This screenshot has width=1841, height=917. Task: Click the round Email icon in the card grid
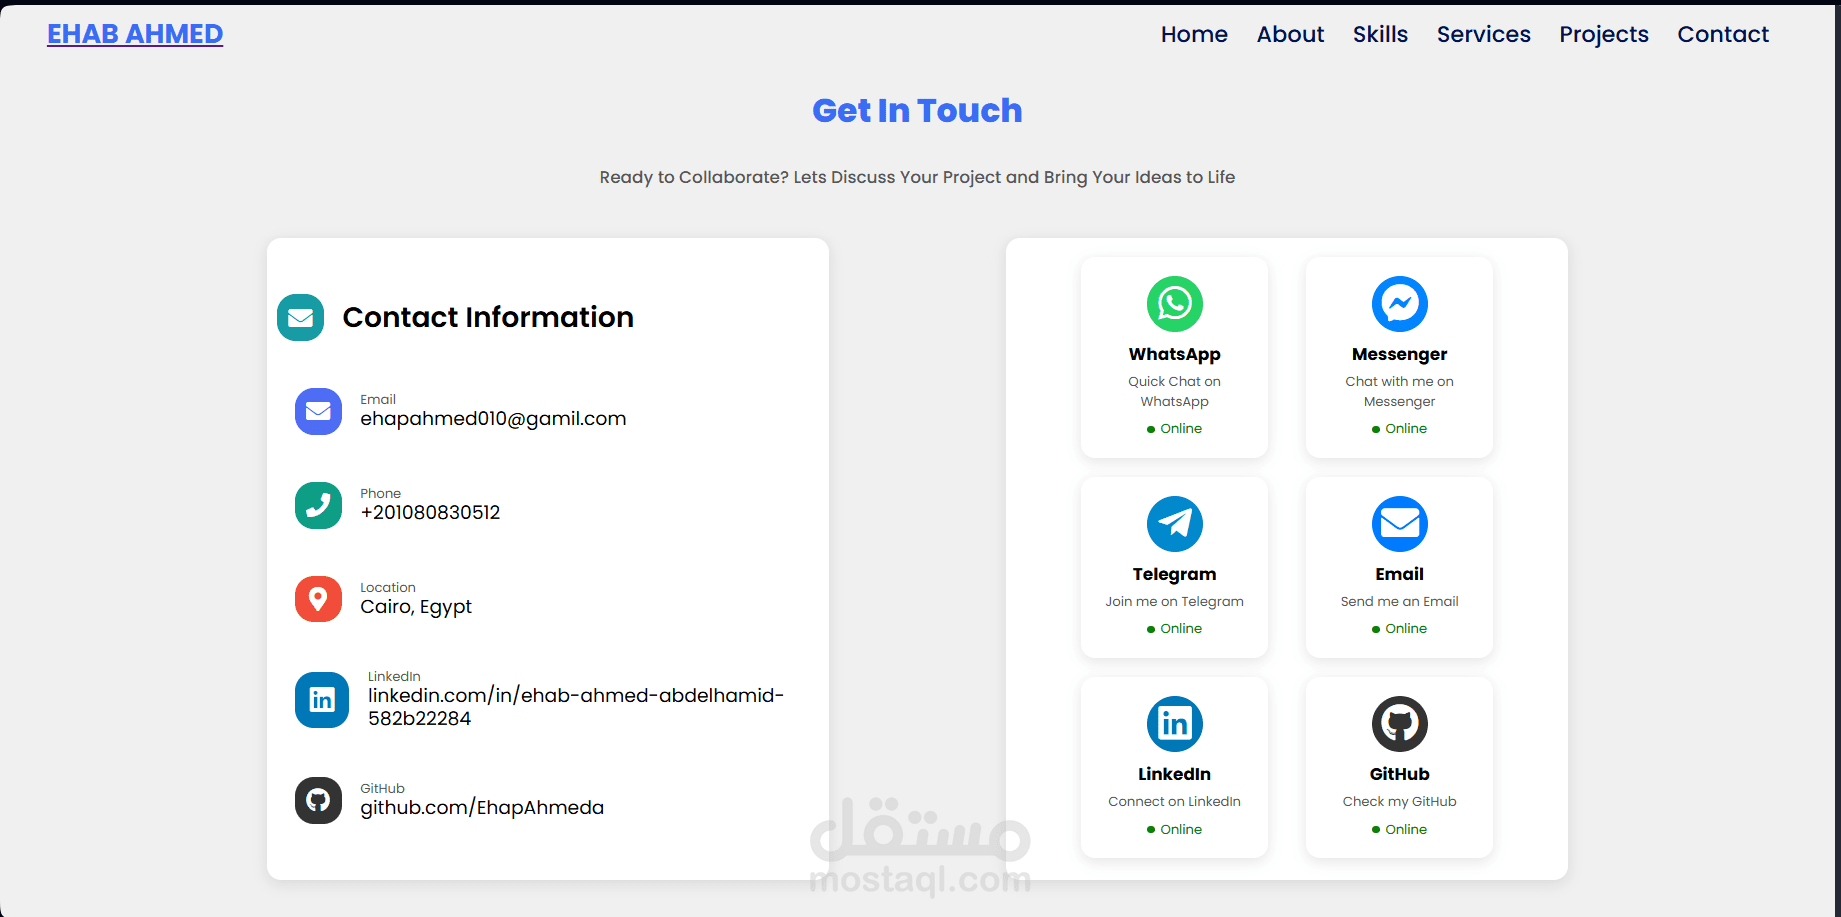click(1400, 524)
